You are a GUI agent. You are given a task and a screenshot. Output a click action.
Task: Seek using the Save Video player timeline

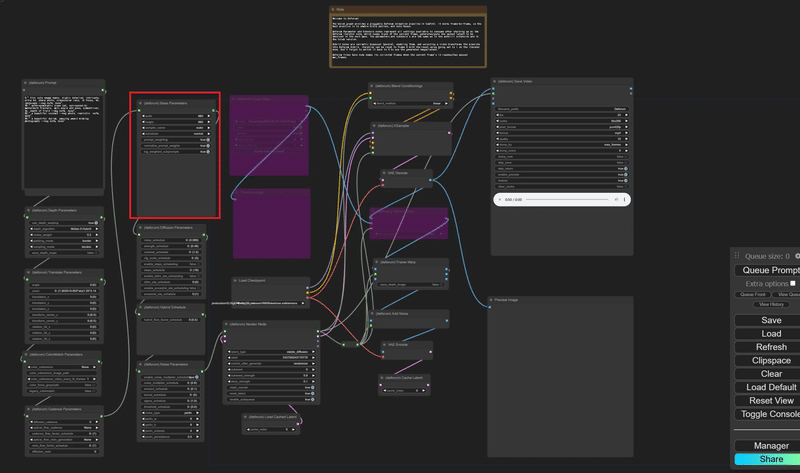pyautogui.click(x=567, y=200)
